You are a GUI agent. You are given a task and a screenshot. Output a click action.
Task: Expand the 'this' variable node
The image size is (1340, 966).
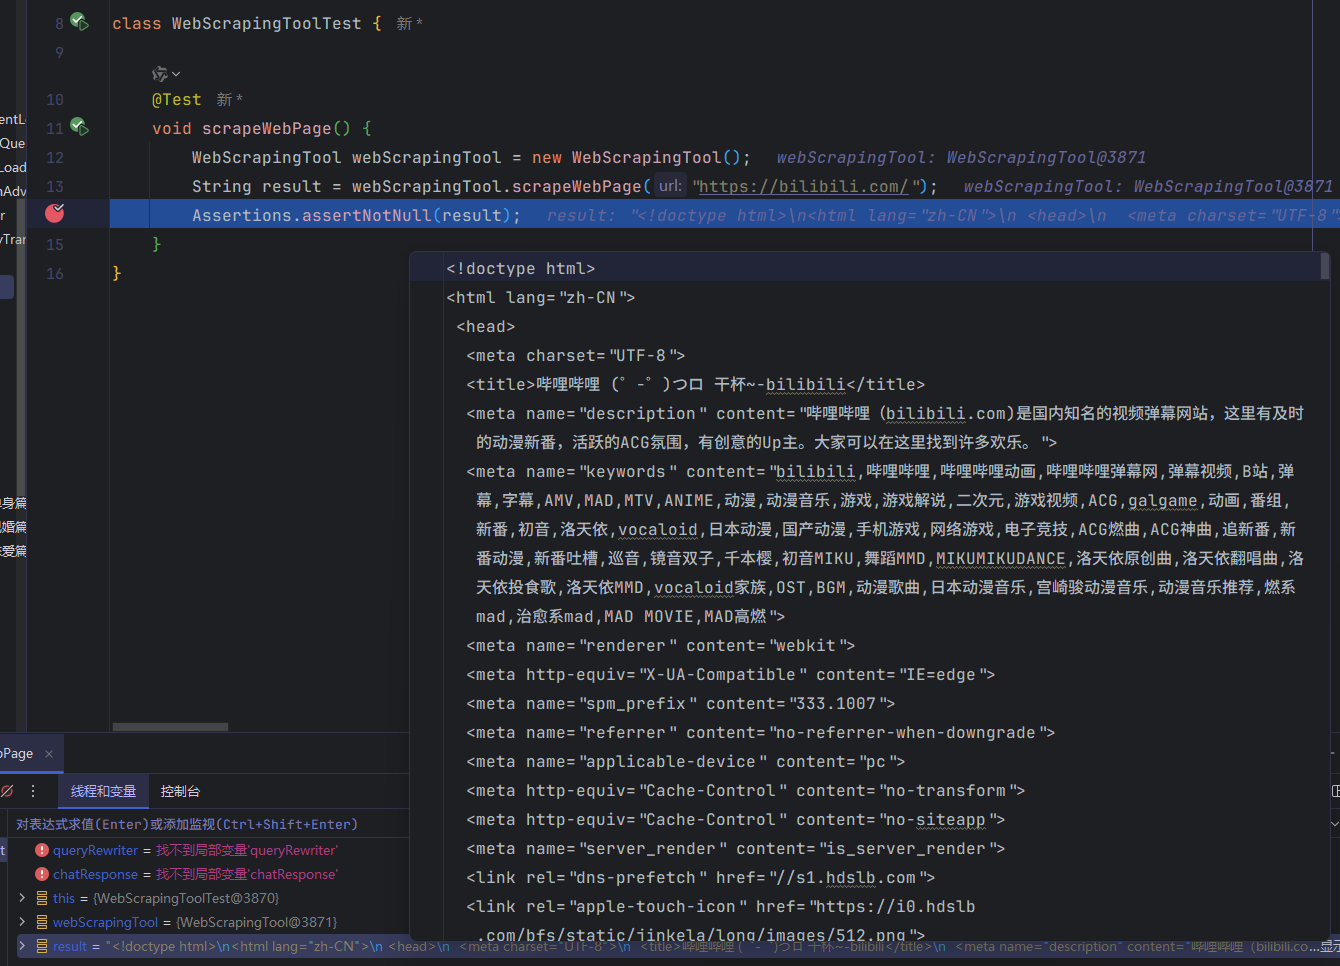pyautogui.click(x=22, y=898)
